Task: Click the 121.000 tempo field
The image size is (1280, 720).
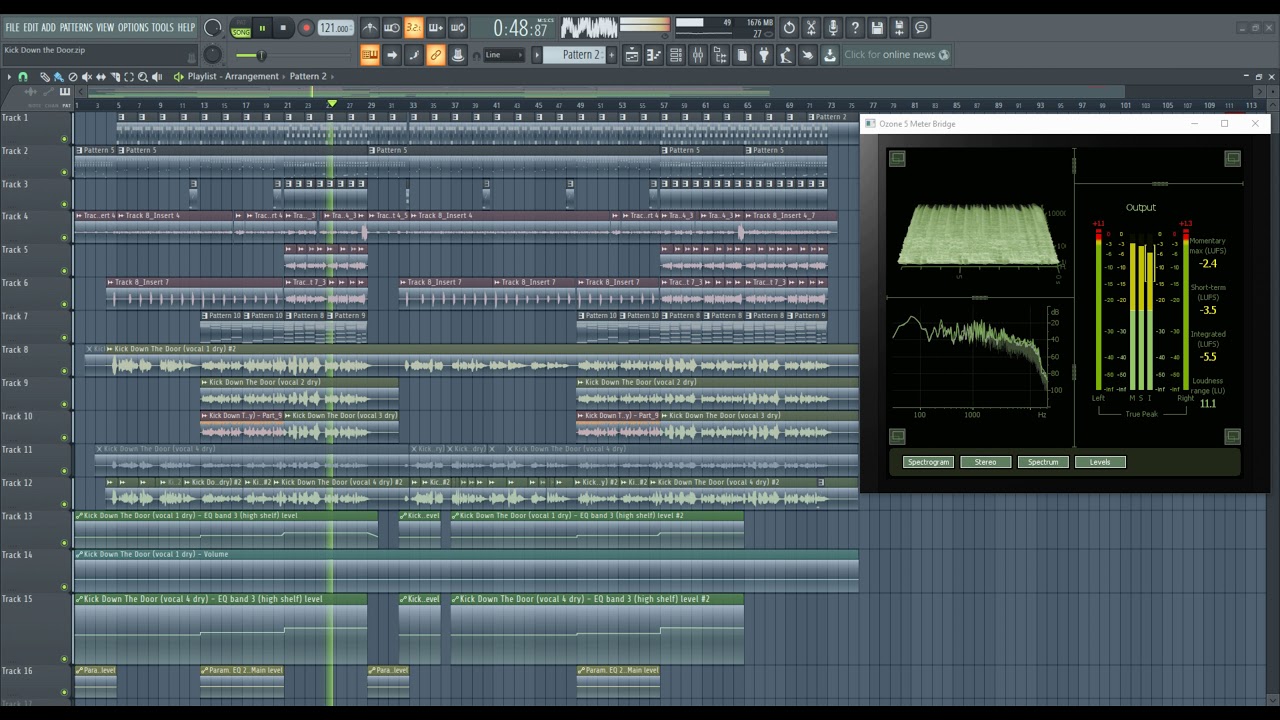Action: click(x=335, y=28)
